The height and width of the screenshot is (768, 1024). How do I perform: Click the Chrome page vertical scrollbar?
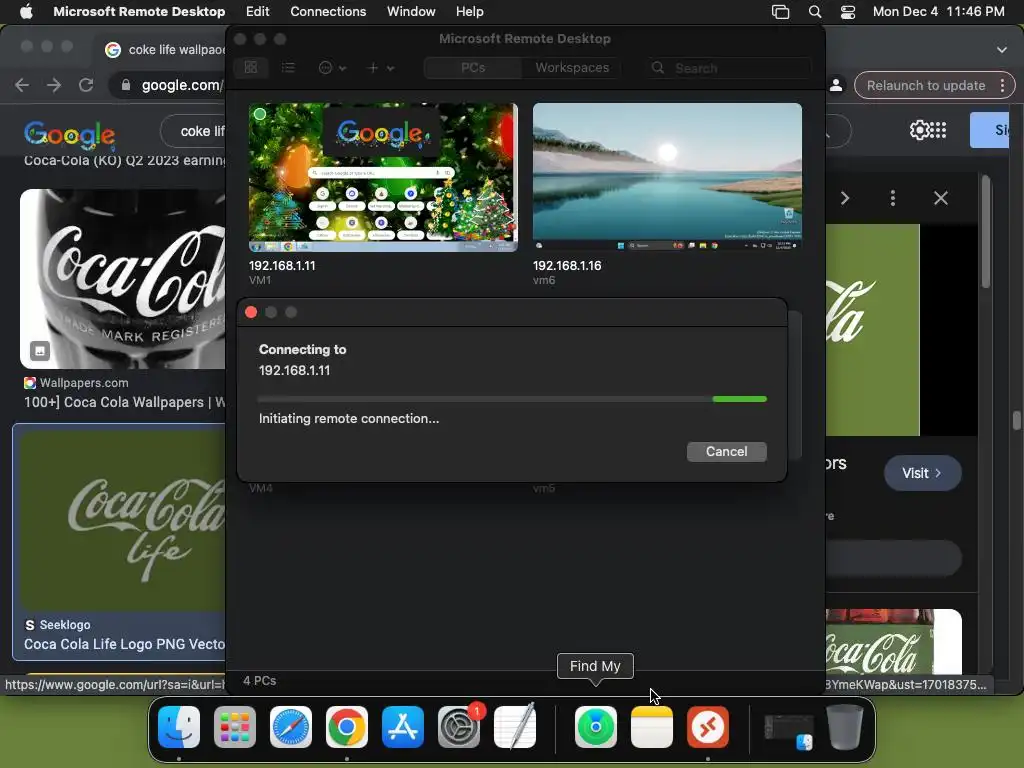(1016, 421)
